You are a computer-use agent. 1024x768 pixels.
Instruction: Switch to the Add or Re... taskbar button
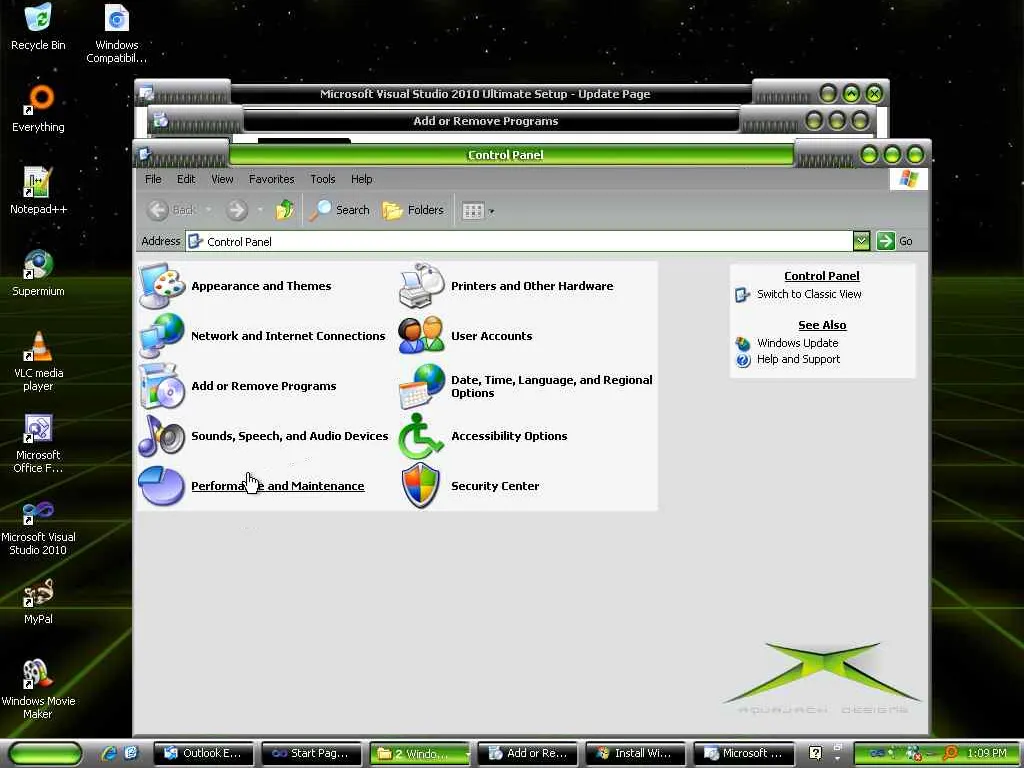coord(528,754)
